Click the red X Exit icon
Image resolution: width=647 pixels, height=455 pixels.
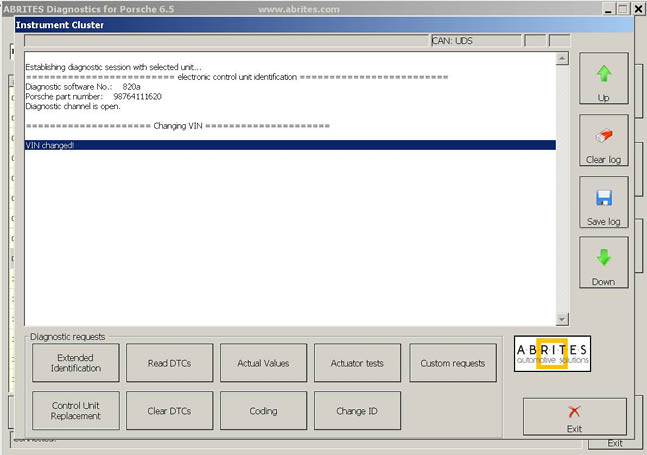click(x=574, y=411)
